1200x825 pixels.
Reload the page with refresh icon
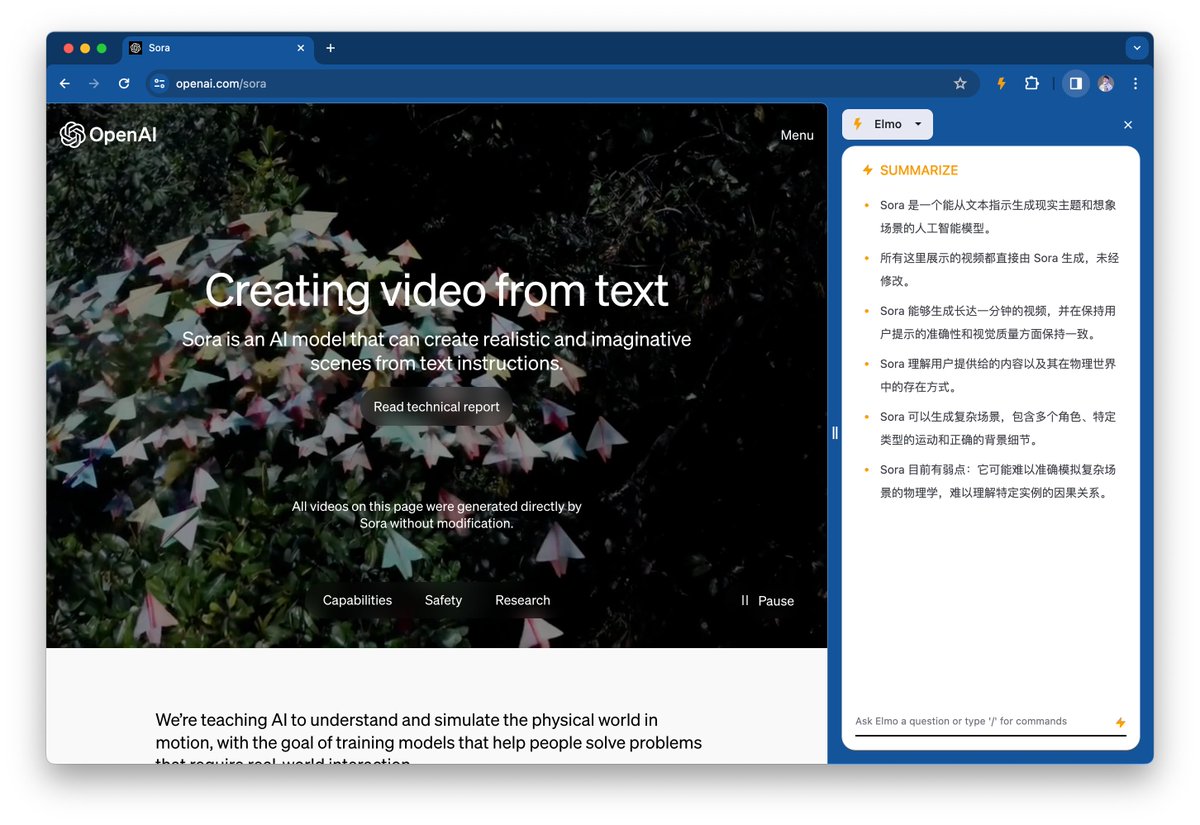point(124,84)
